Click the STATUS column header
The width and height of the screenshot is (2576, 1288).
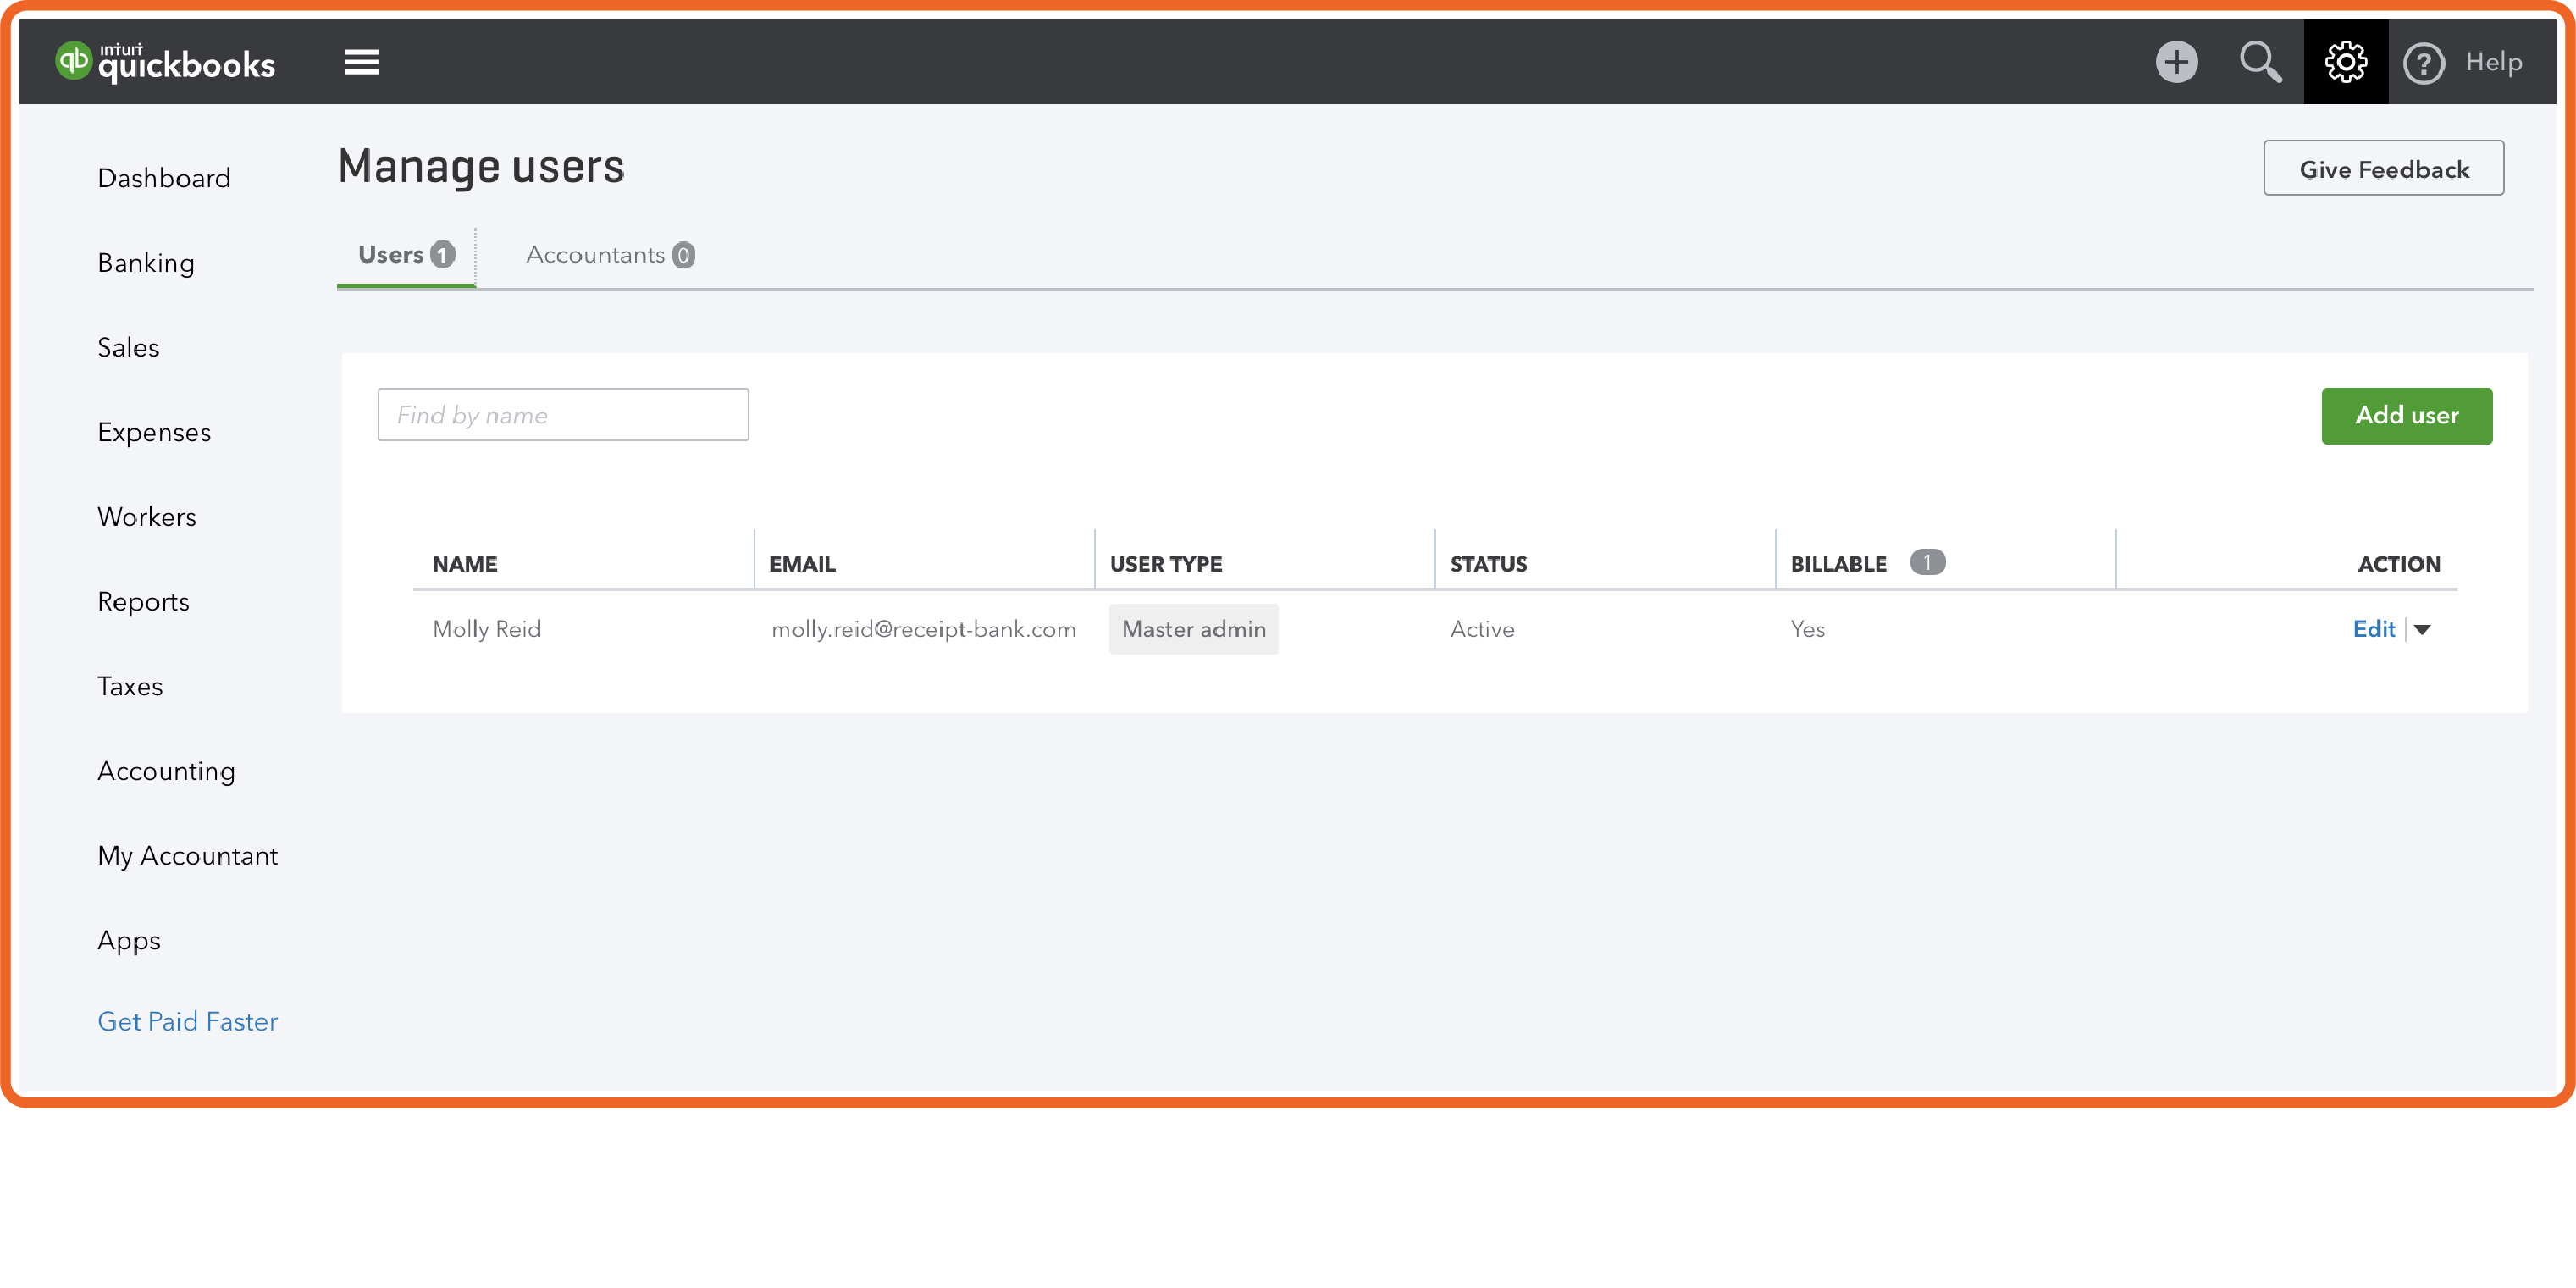click(x=1489, y=564)
